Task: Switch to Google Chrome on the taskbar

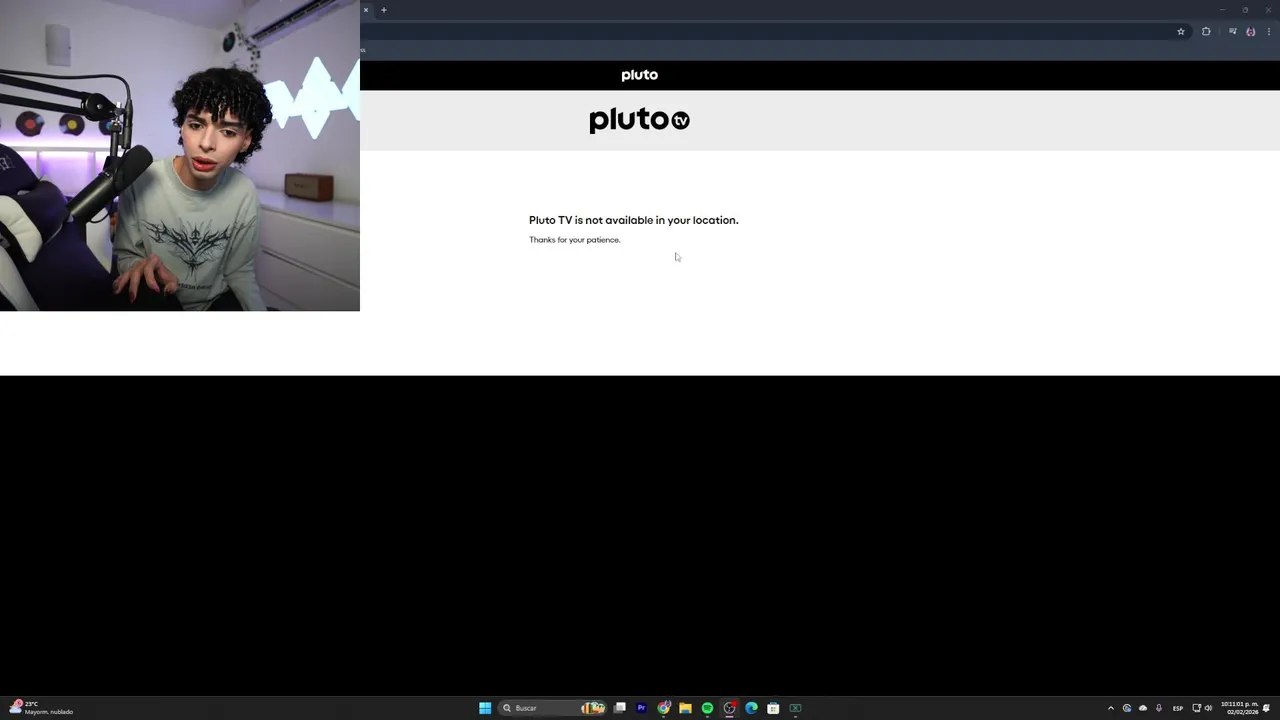Action: [x=664, y=708]
